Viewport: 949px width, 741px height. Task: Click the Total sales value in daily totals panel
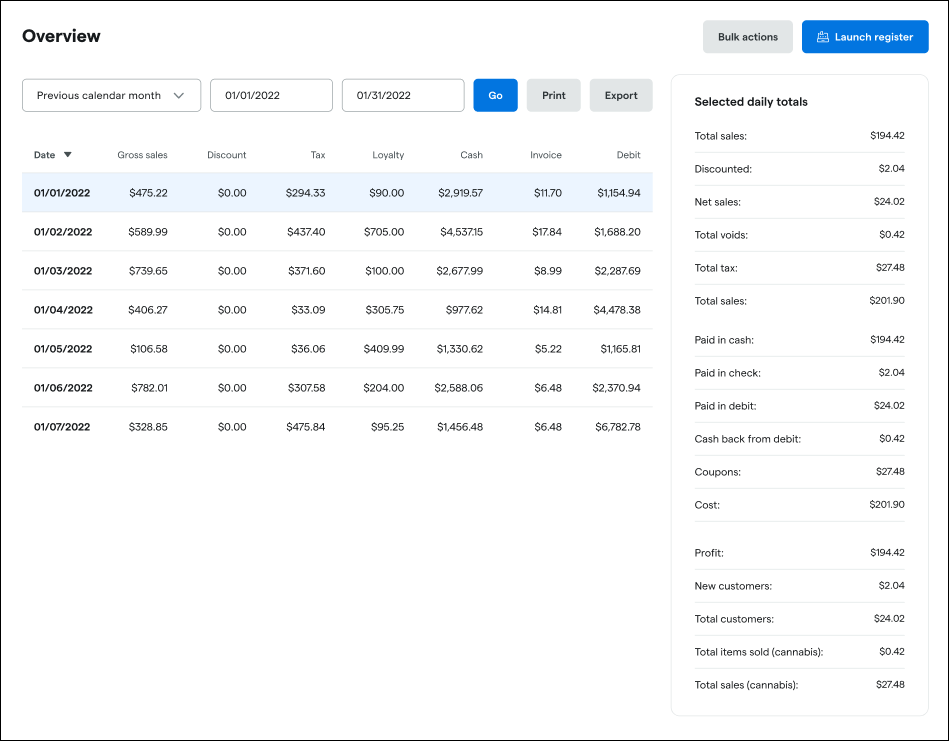(888, 135)
